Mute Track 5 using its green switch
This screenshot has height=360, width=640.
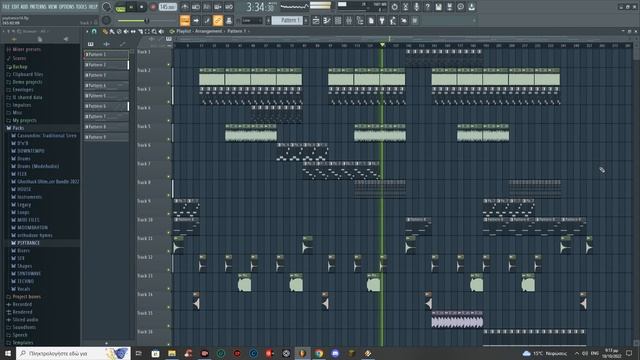(x=169, y=139)
